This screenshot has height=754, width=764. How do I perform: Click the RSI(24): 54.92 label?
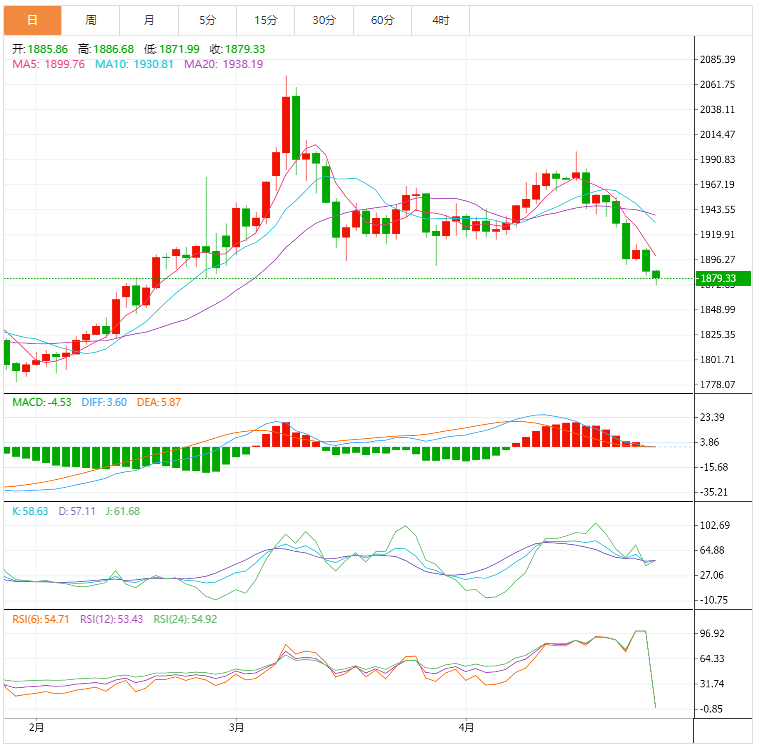(x=185, y=619)
